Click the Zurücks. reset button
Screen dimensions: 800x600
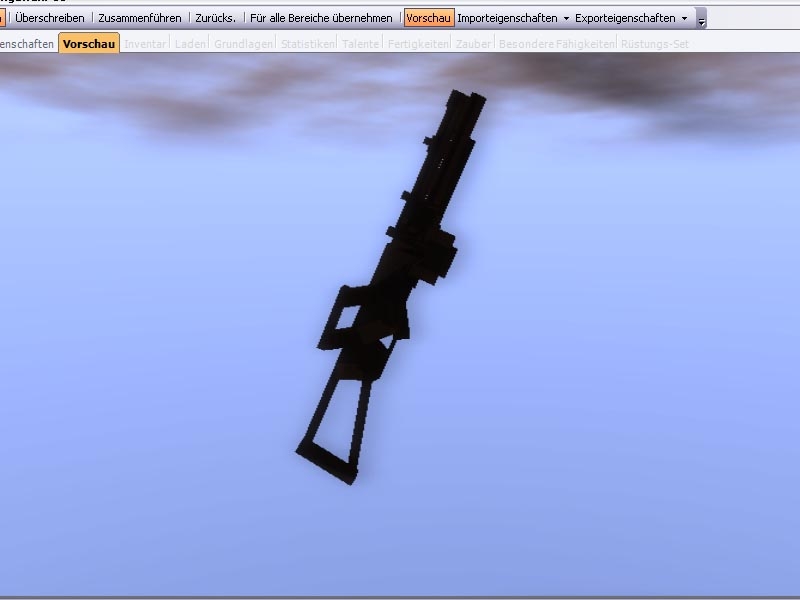pyautogui.click(x=215, y=18)
